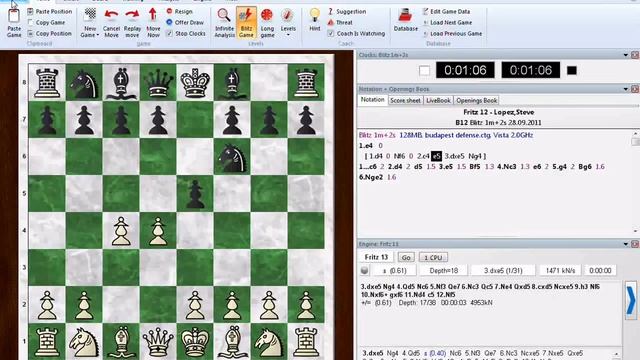
Task: Click the Fritz 13 engine button
Action: [x=376, y=257]
